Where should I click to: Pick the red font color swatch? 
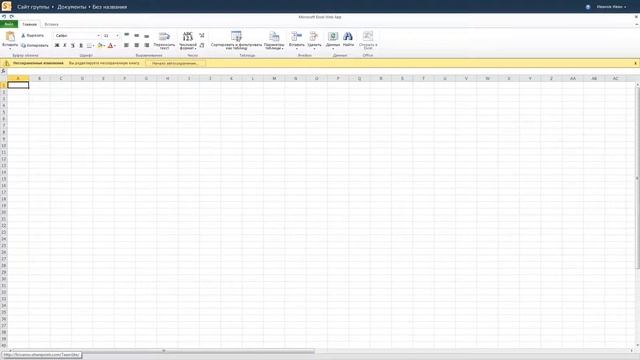pos(110,45)
